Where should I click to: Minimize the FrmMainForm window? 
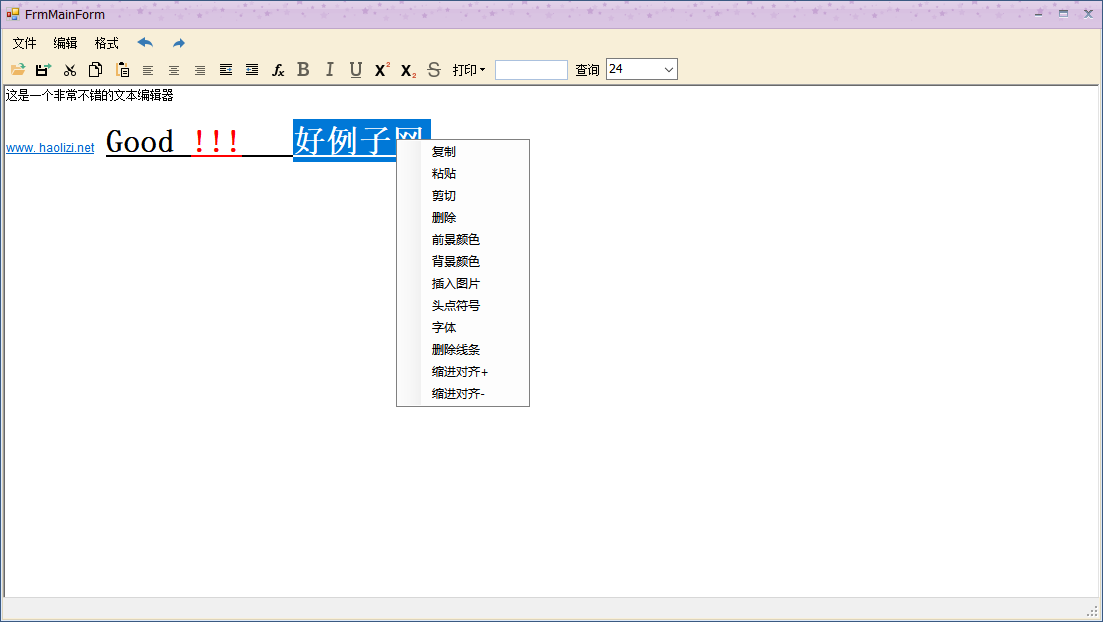[1038, 14]
